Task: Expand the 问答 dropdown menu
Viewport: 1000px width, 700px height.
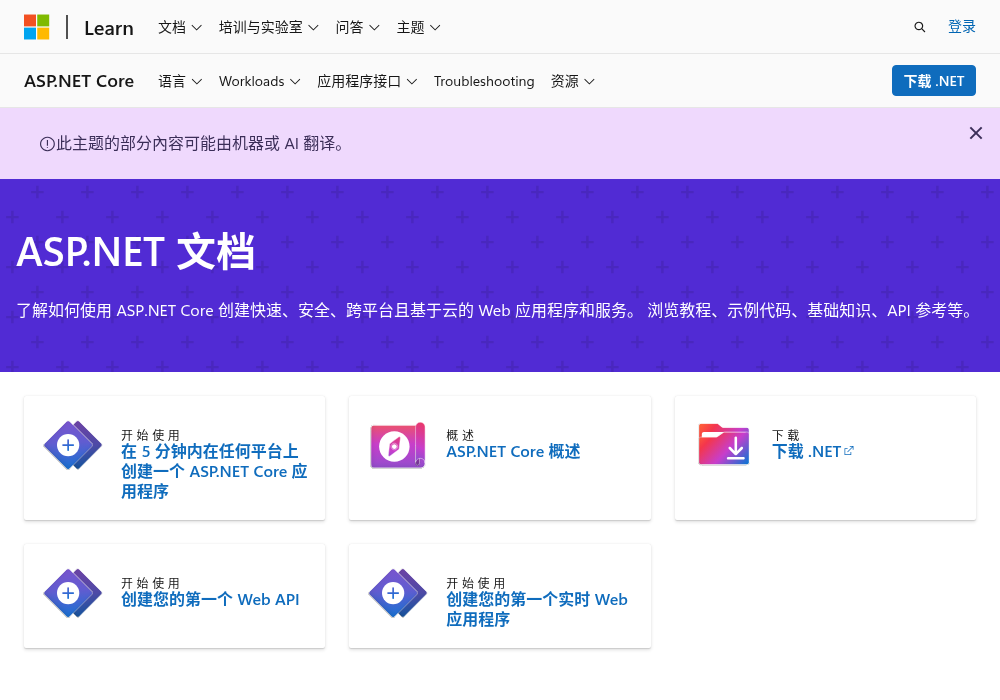Action: click(x=357, y=27)
